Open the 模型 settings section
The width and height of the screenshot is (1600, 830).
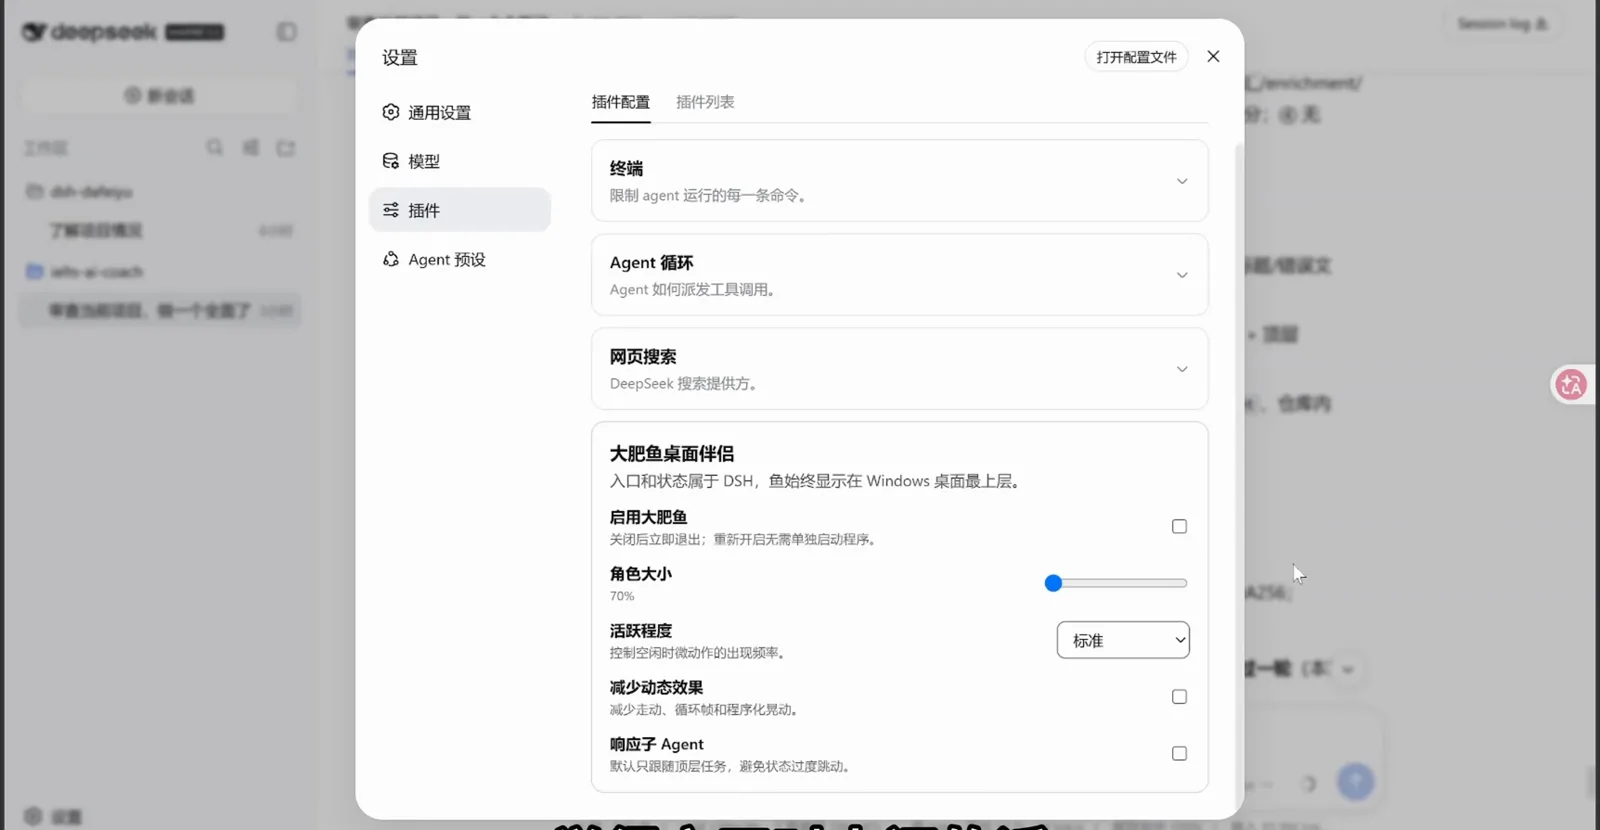(459, 161)
